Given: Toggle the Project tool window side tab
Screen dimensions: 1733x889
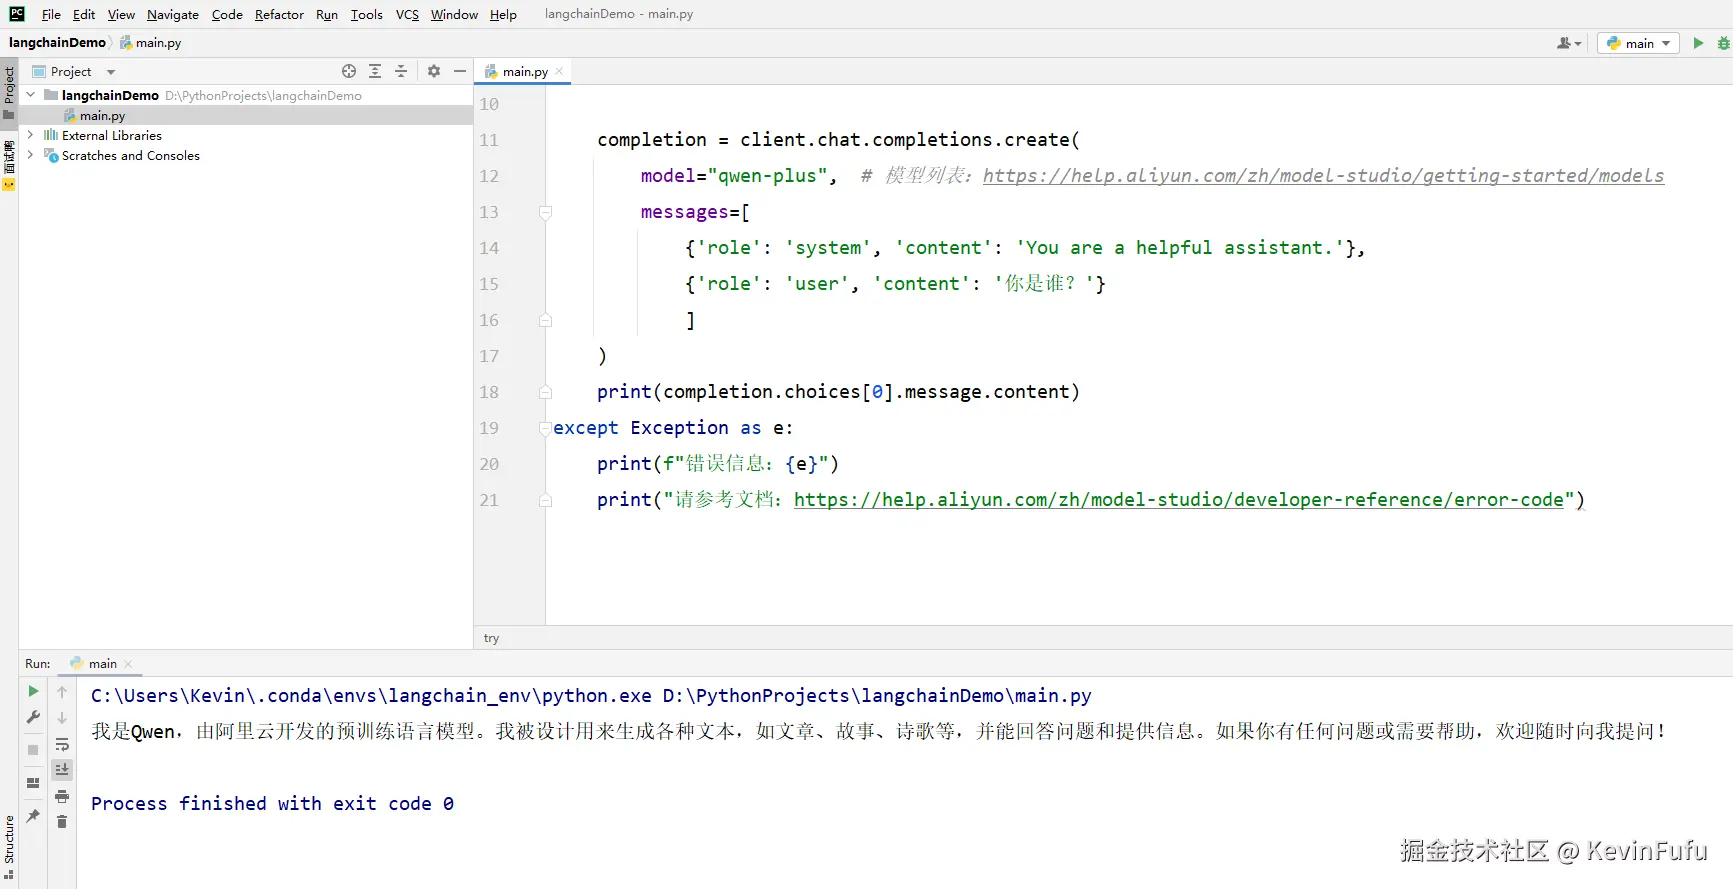Looking at the screenshot, I should [x=9, y=92].
